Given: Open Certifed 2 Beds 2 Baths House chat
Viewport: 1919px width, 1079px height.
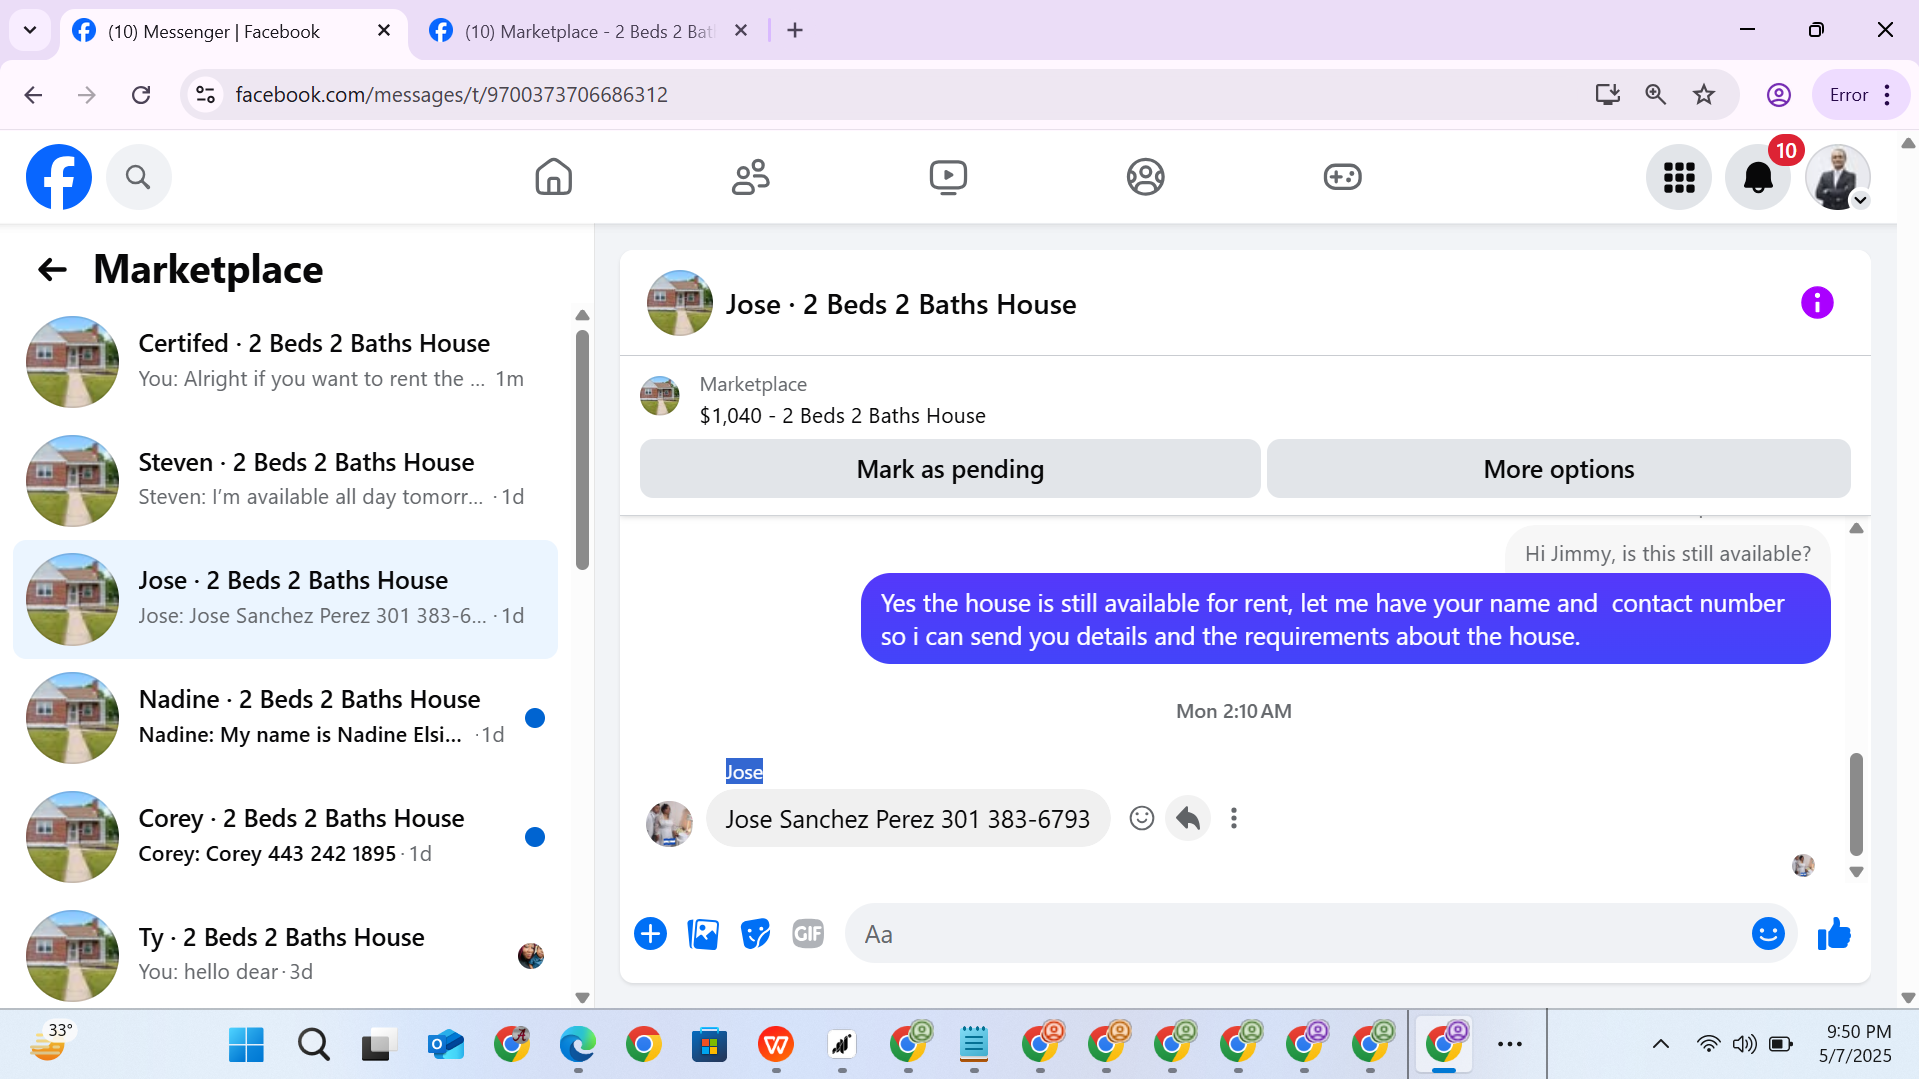Looking at the screenshot, I should tap(285, 361).
